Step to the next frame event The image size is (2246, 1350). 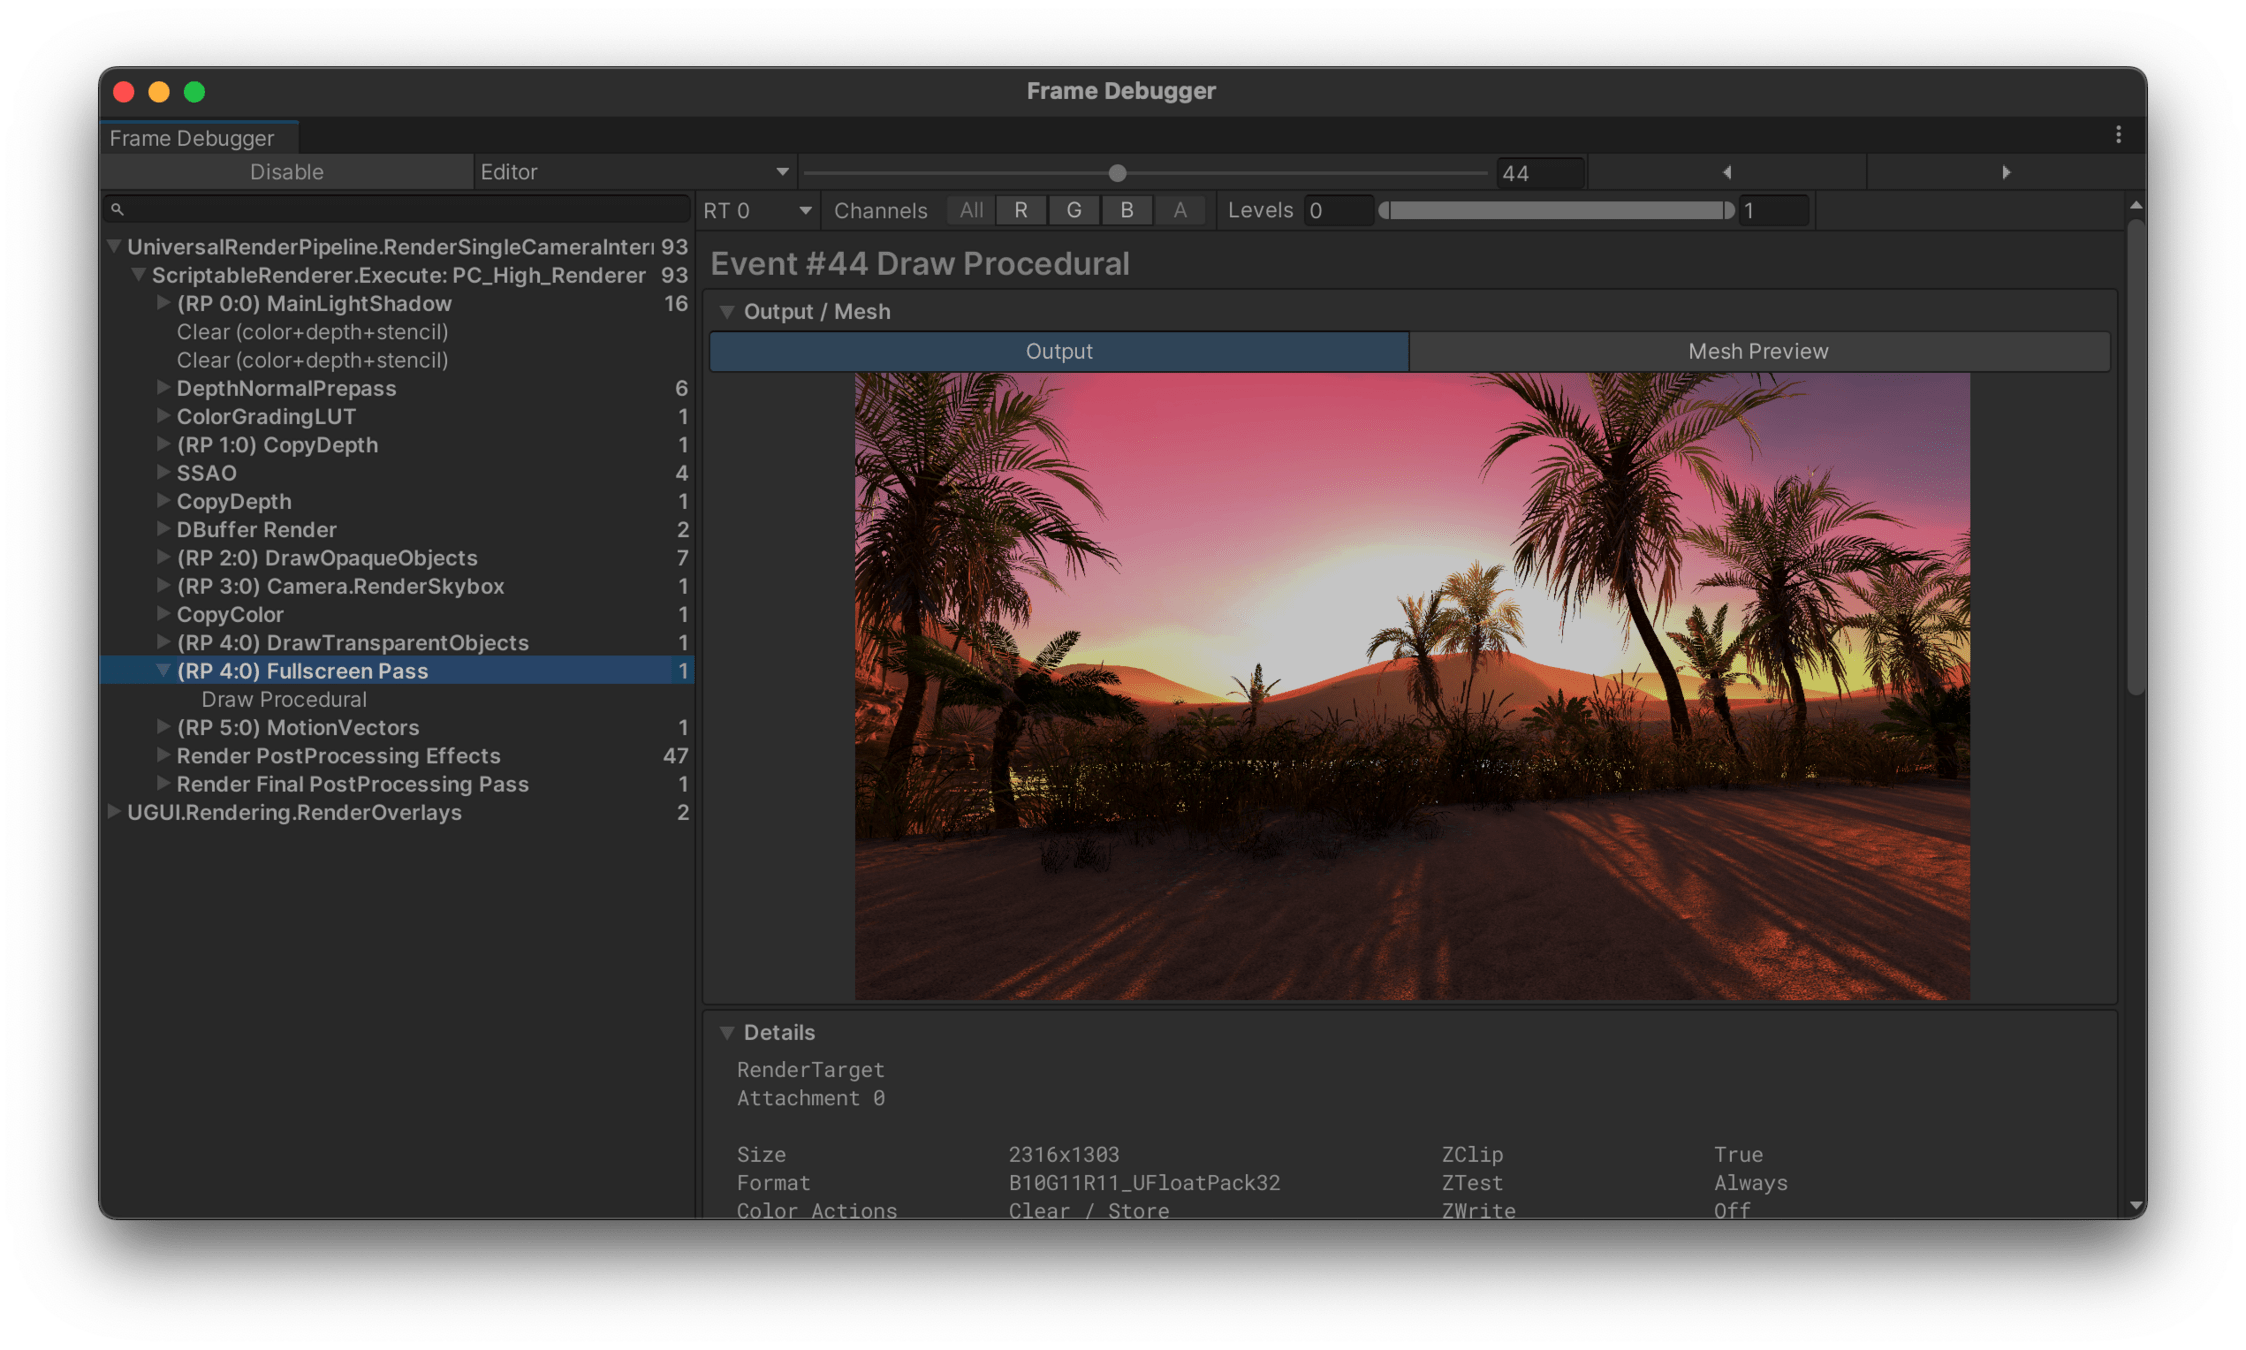[2006, 172]
